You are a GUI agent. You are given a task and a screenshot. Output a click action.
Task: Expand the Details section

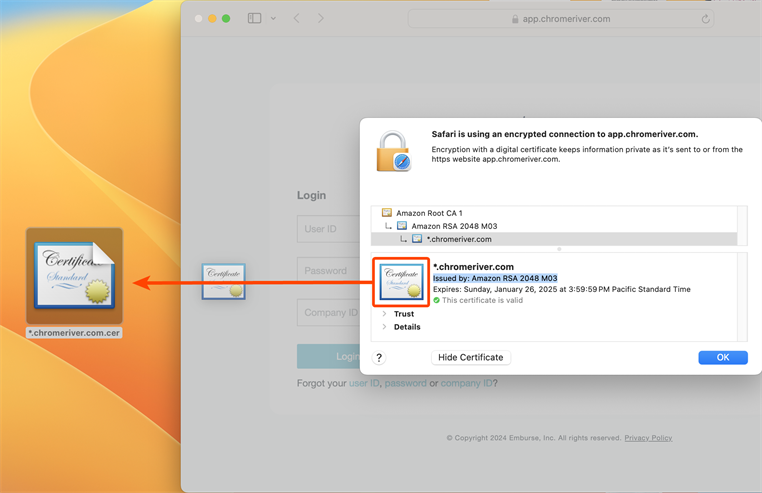(384, 327)
